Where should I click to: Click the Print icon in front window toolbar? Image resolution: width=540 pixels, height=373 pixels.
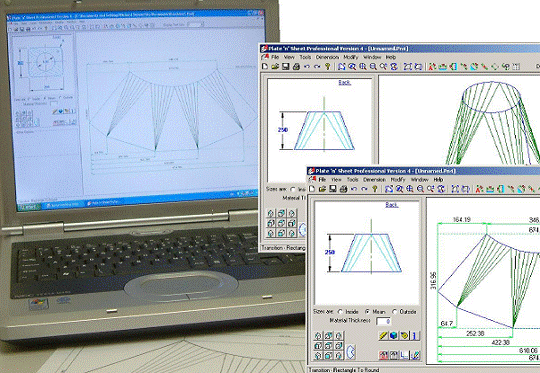tap(343, 189)
